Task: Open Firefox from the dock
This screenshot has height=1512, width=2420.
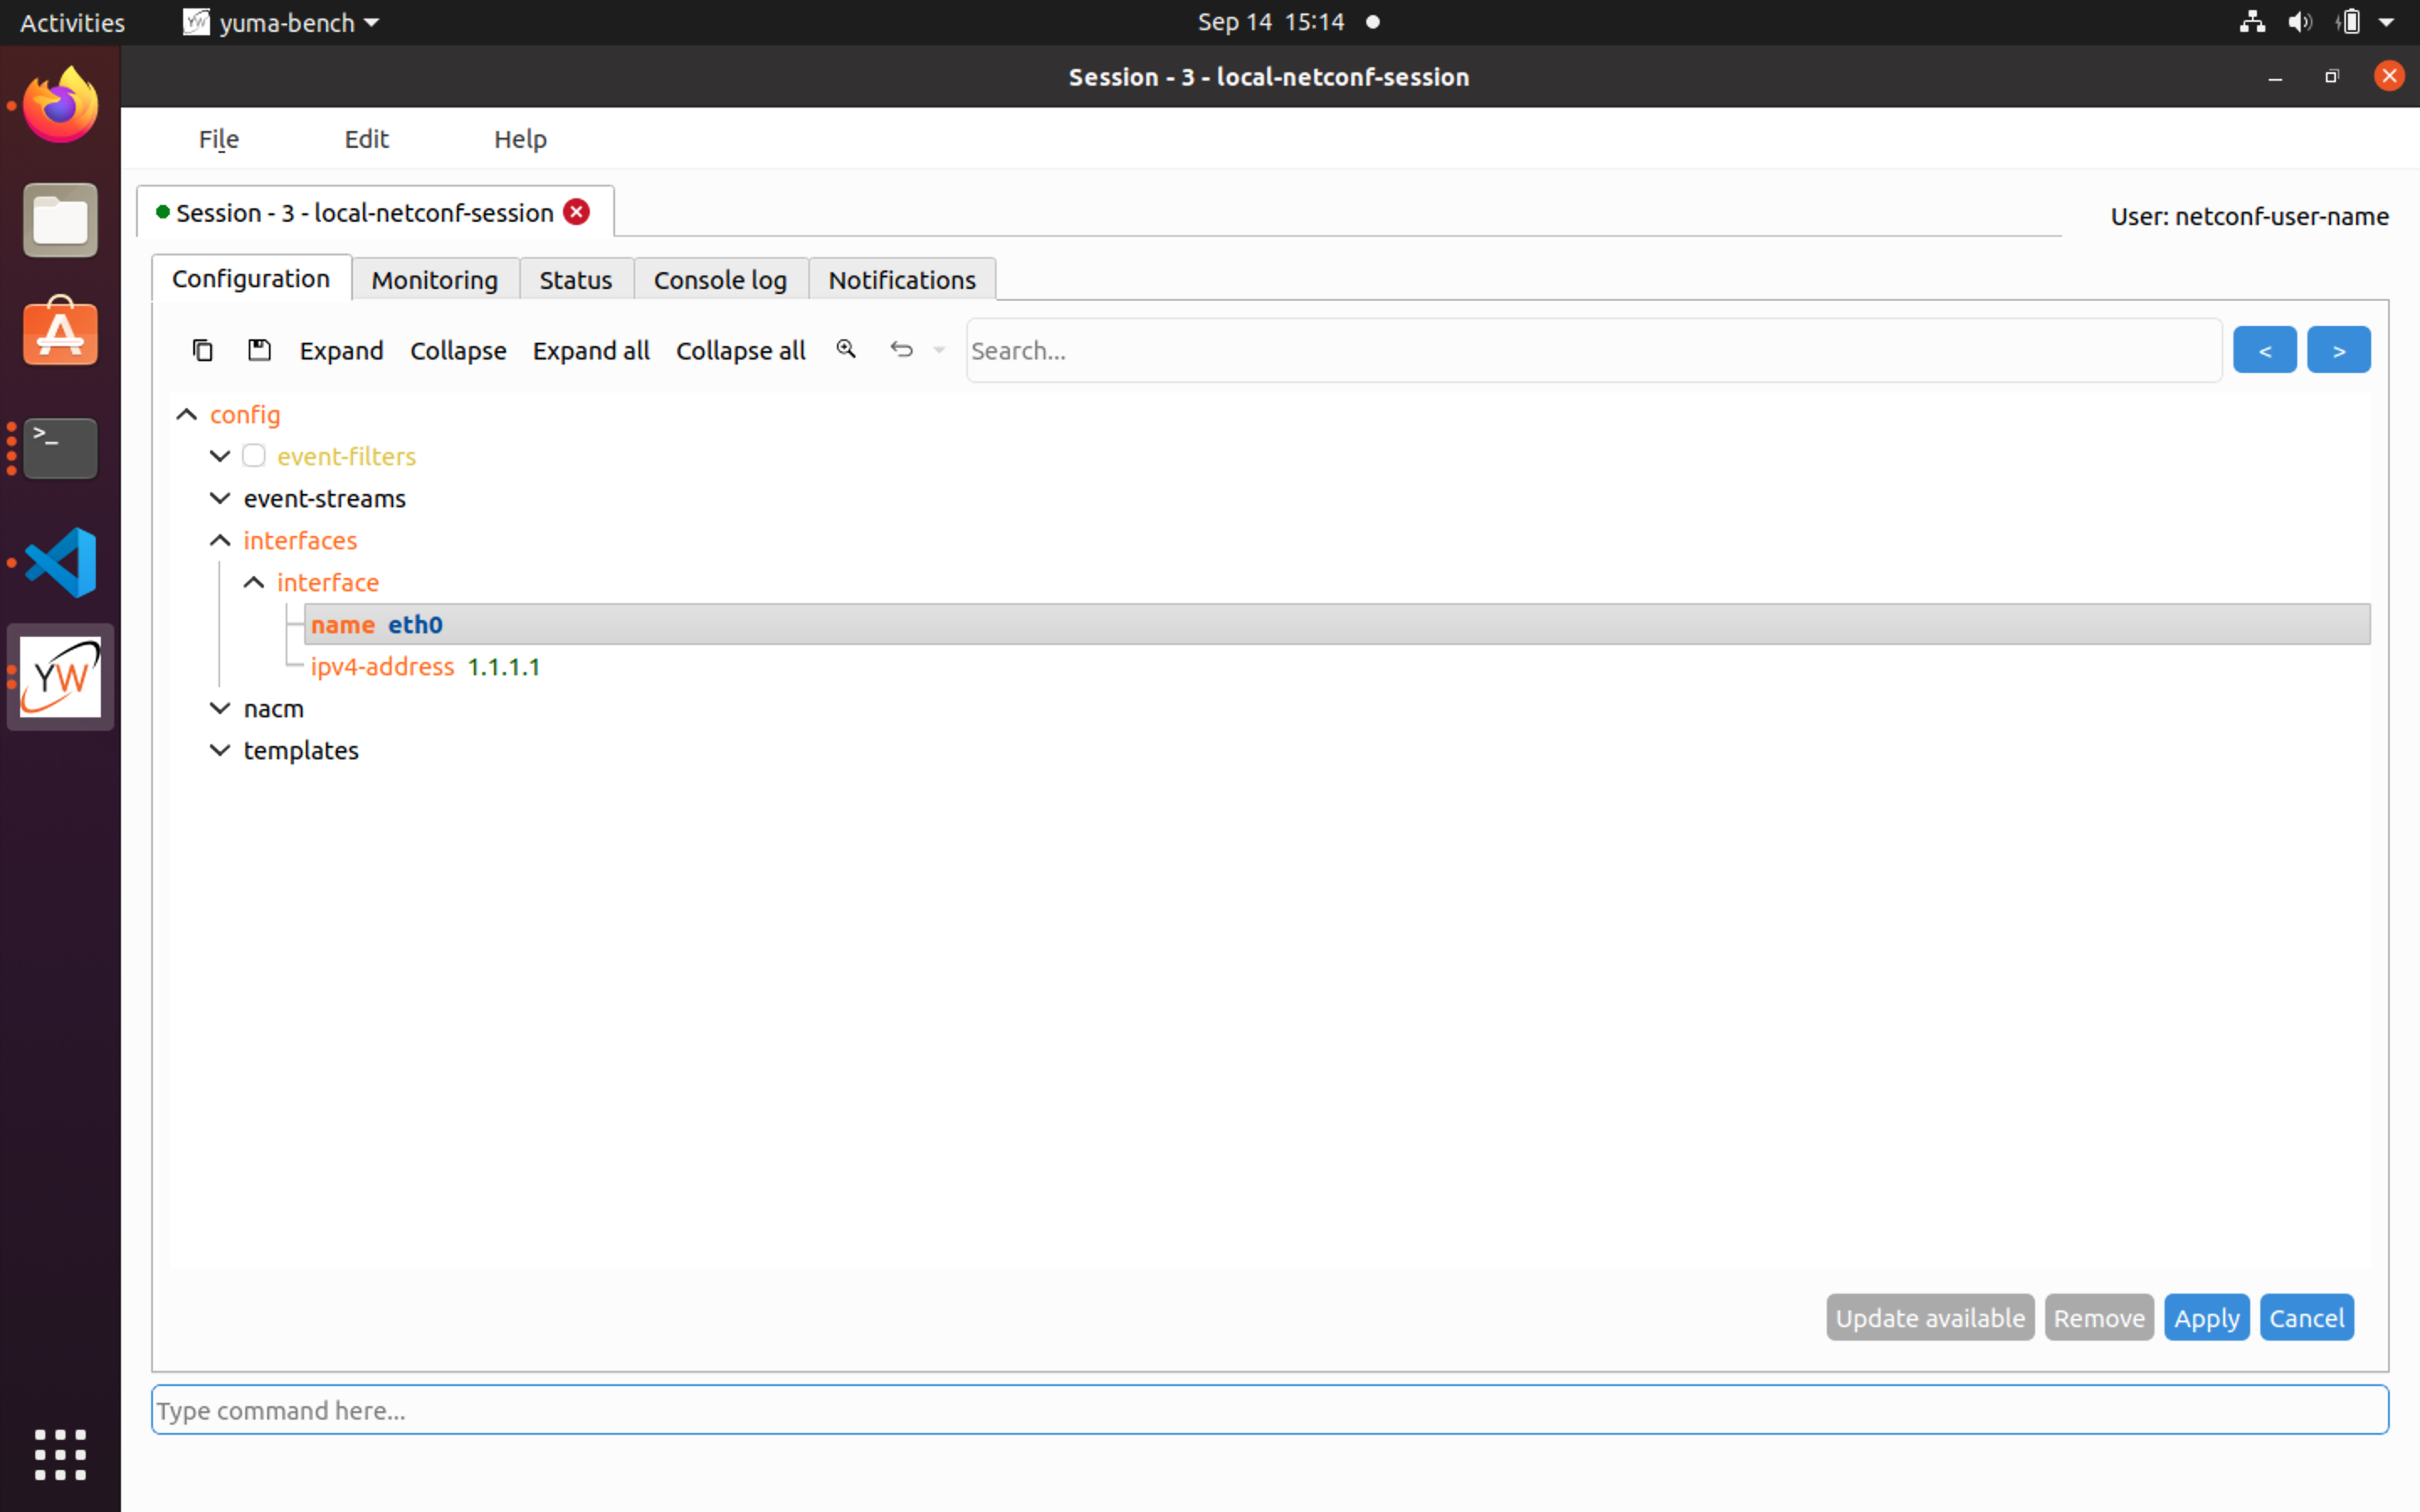Action: pos(60,103)
